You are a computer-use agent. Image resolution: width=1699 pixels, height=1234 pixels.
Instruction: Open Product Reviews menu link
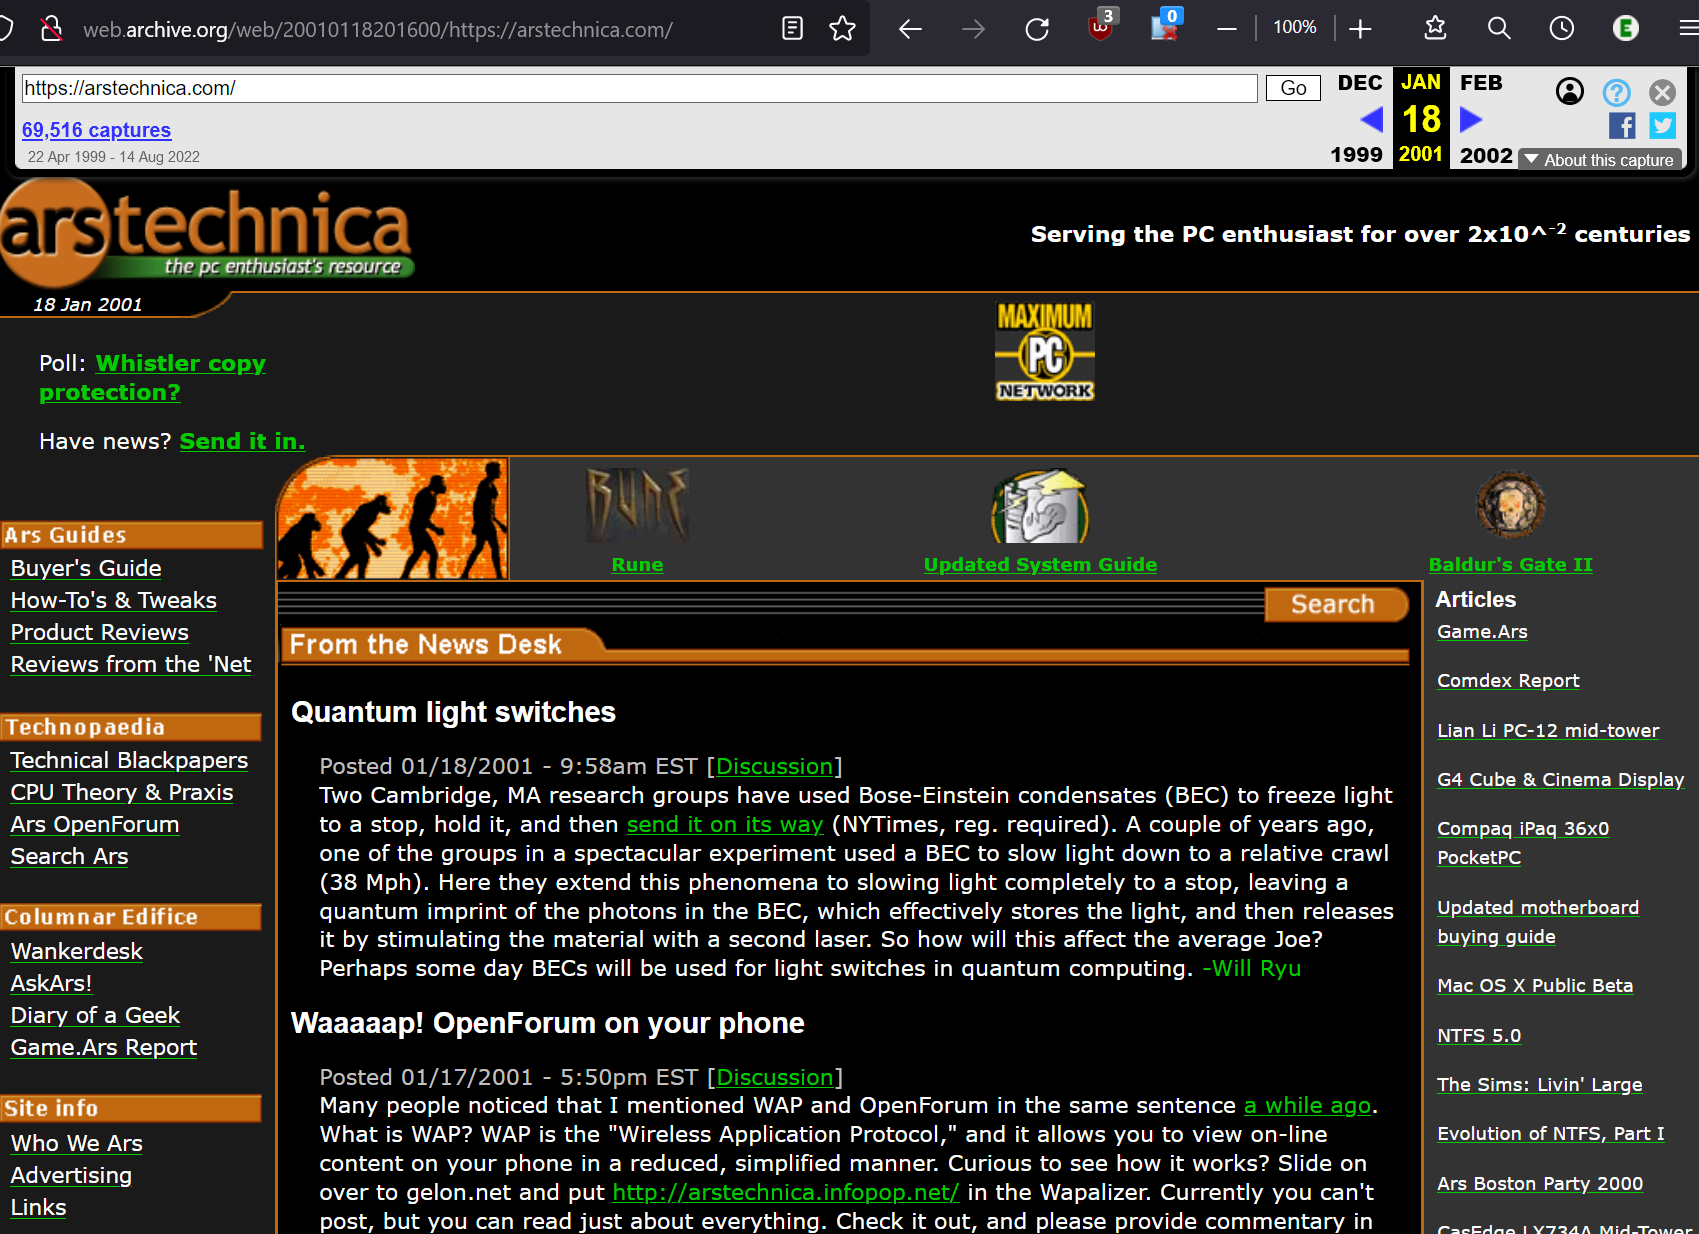click(x=99, y=632)
